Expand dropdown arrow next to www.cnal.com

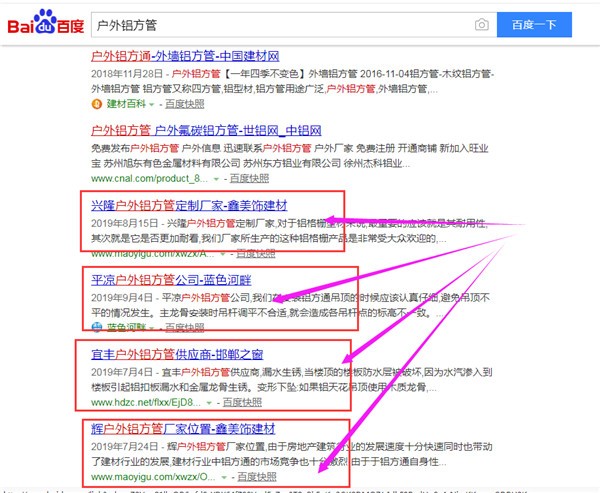pyautogui.click(x=216, y=179)
